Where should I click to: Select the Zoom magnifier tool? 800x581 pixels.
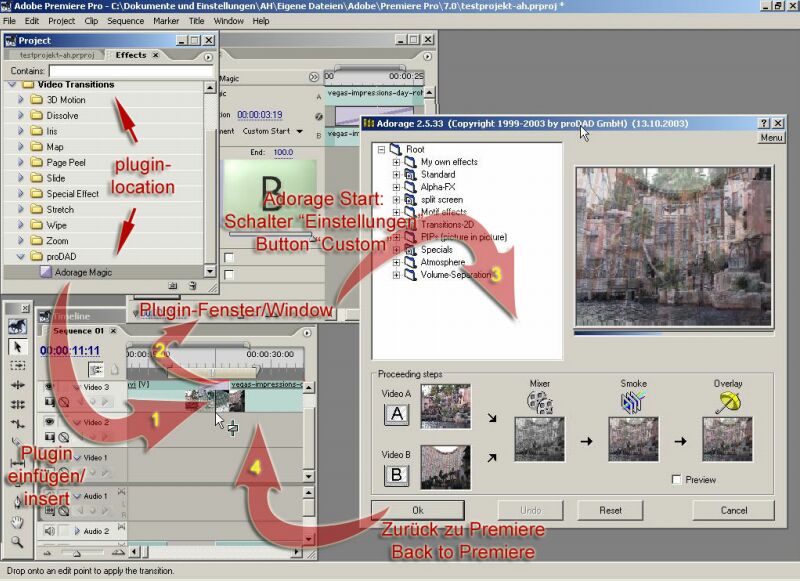pos(17,541)
